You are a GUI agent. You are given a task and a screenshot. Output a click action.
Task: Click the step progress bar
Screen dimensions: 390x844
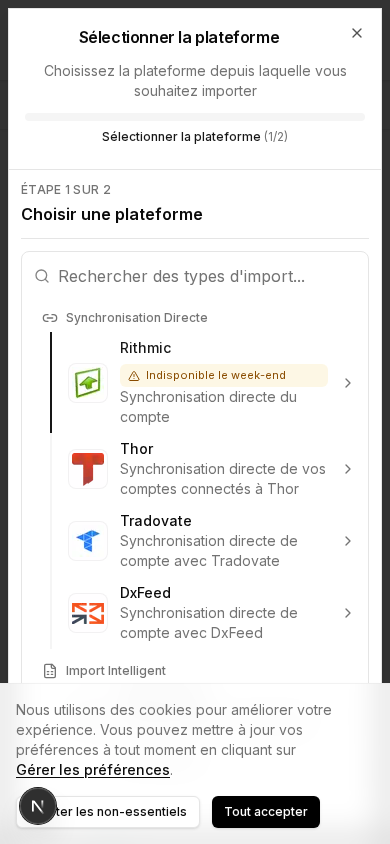pyautogui.click(x=195, y=117)
